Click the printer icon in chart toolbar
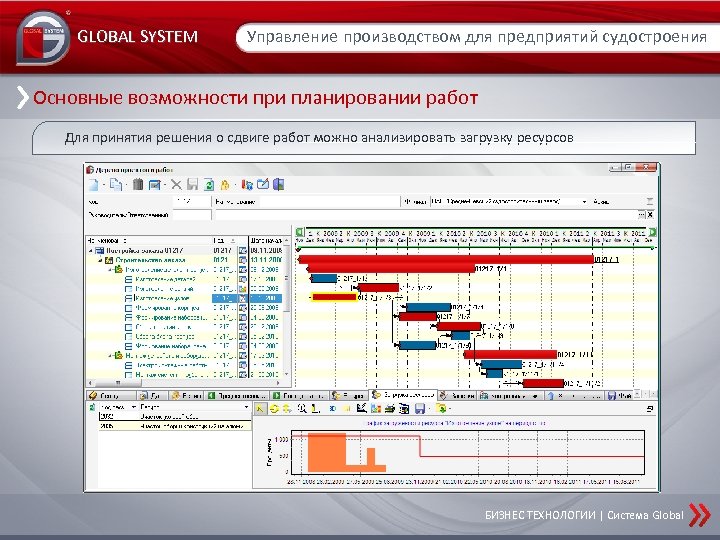The image size is (720, 540). coord(390,408)
